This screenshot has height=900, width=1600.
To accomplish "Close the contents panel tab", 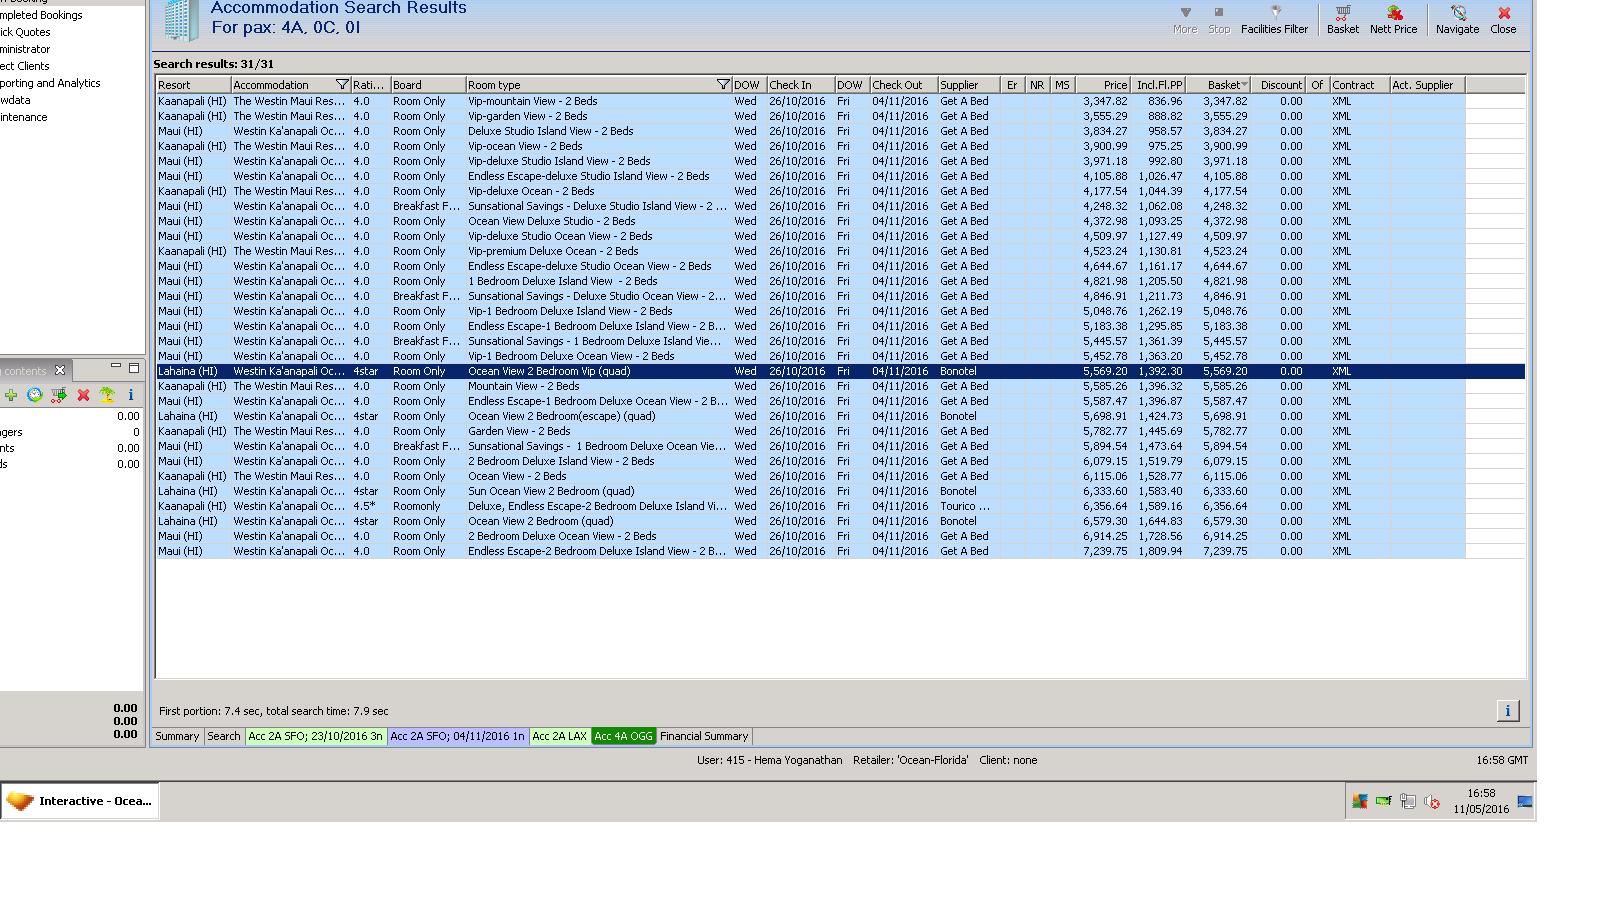I will click(x=60, y=370).
